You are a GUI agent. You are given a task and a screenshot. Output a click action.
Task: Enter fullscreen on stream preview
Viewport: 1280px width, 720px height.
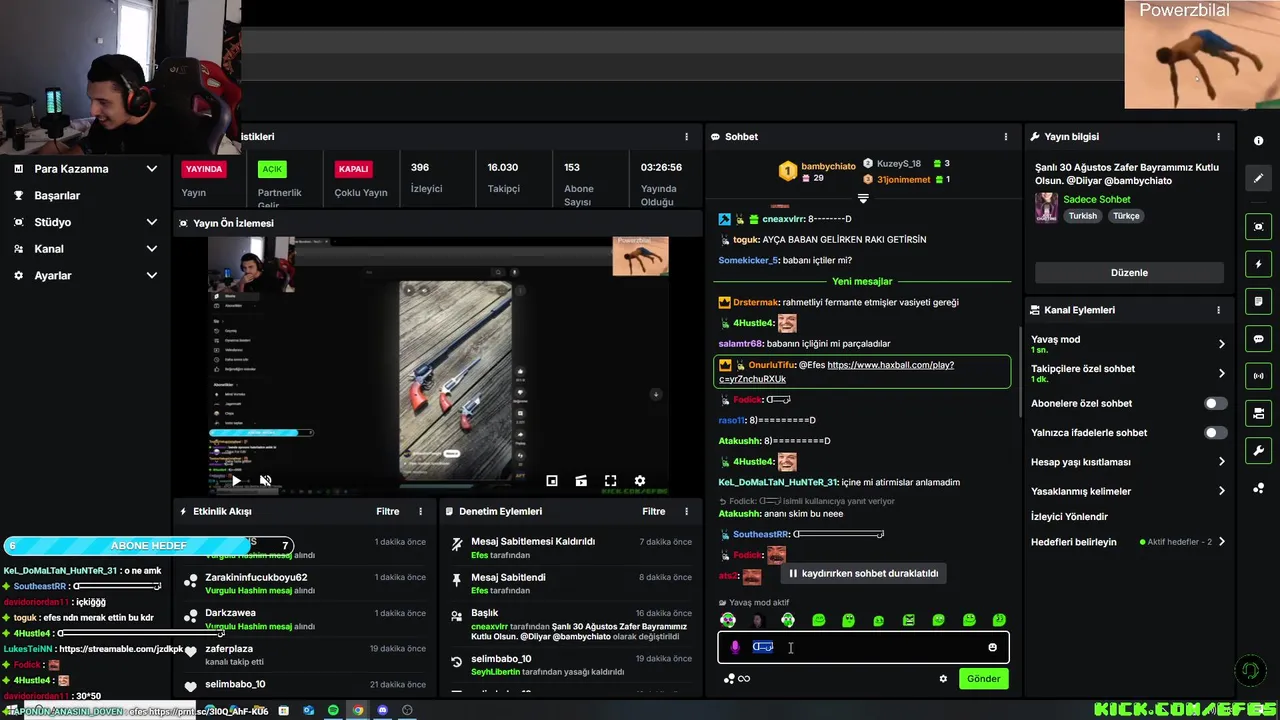pos(610,481)
